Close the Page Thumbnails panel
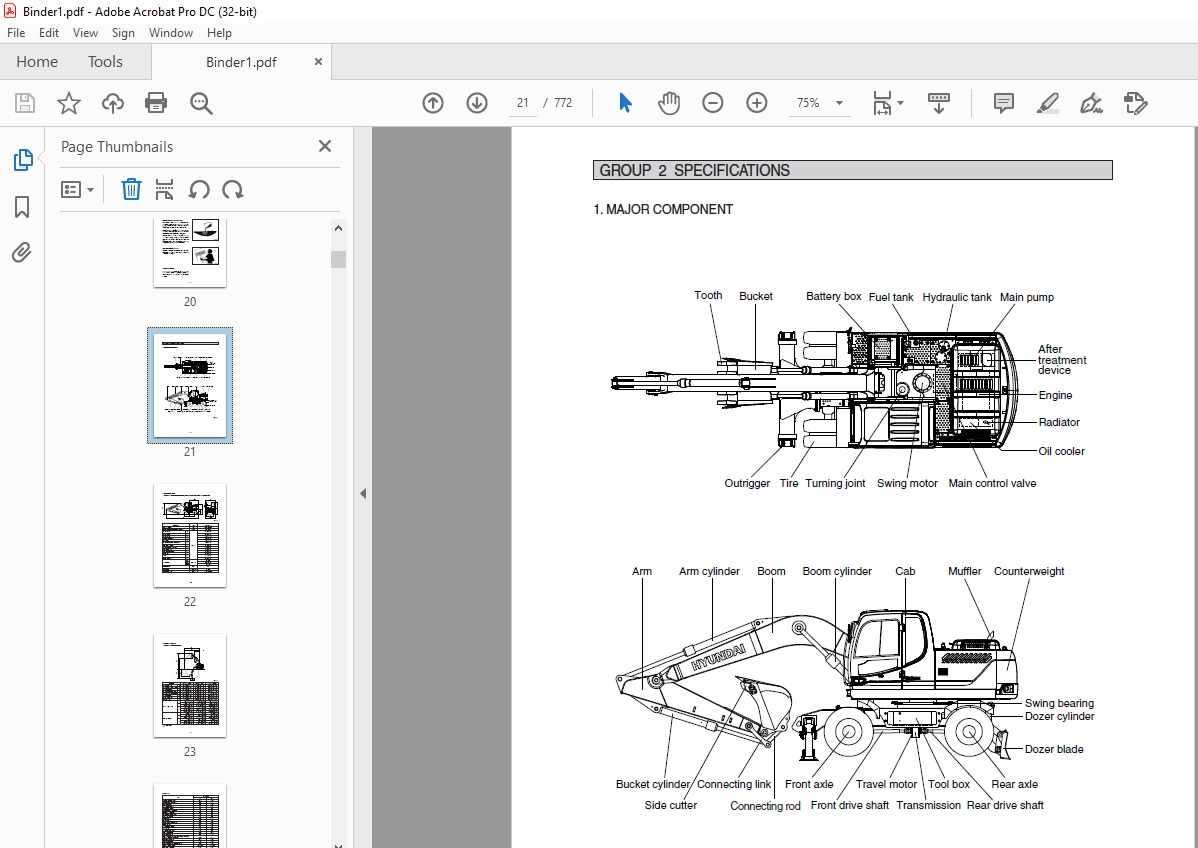1198x848 pixels. 325,146
